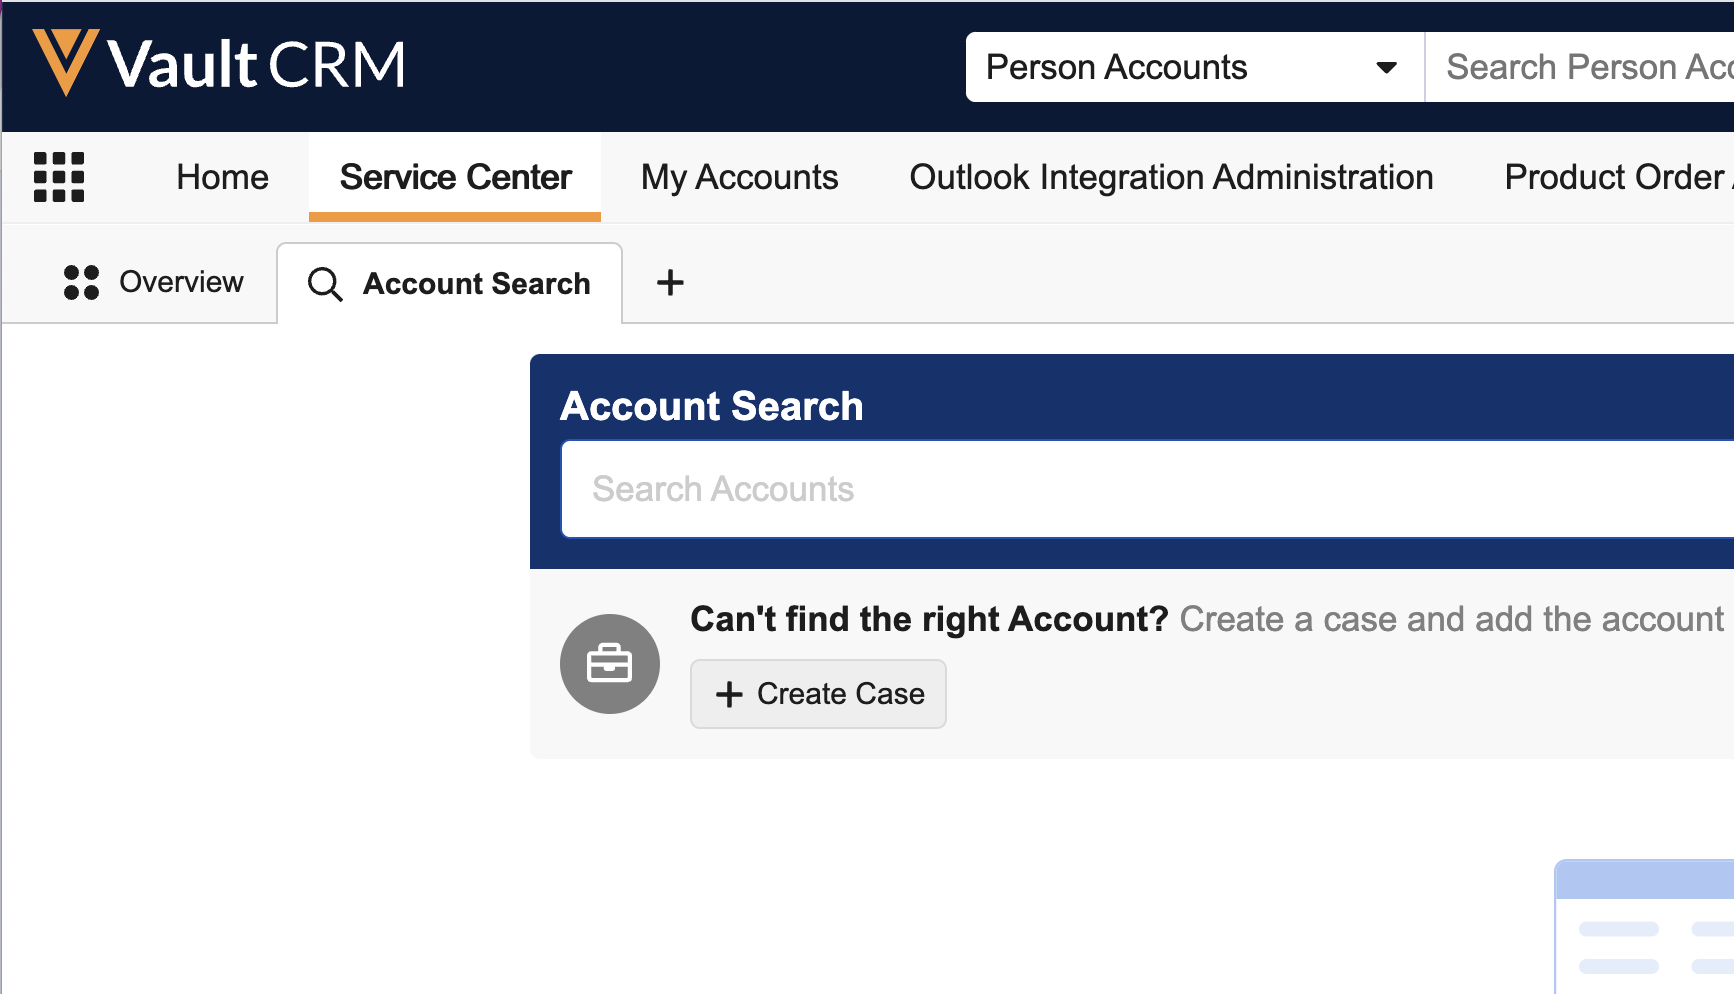Image resolution: width=1734 pixels, height=994 pixels.
Task: Select the Service Center tab
Action: click(455, 177)
